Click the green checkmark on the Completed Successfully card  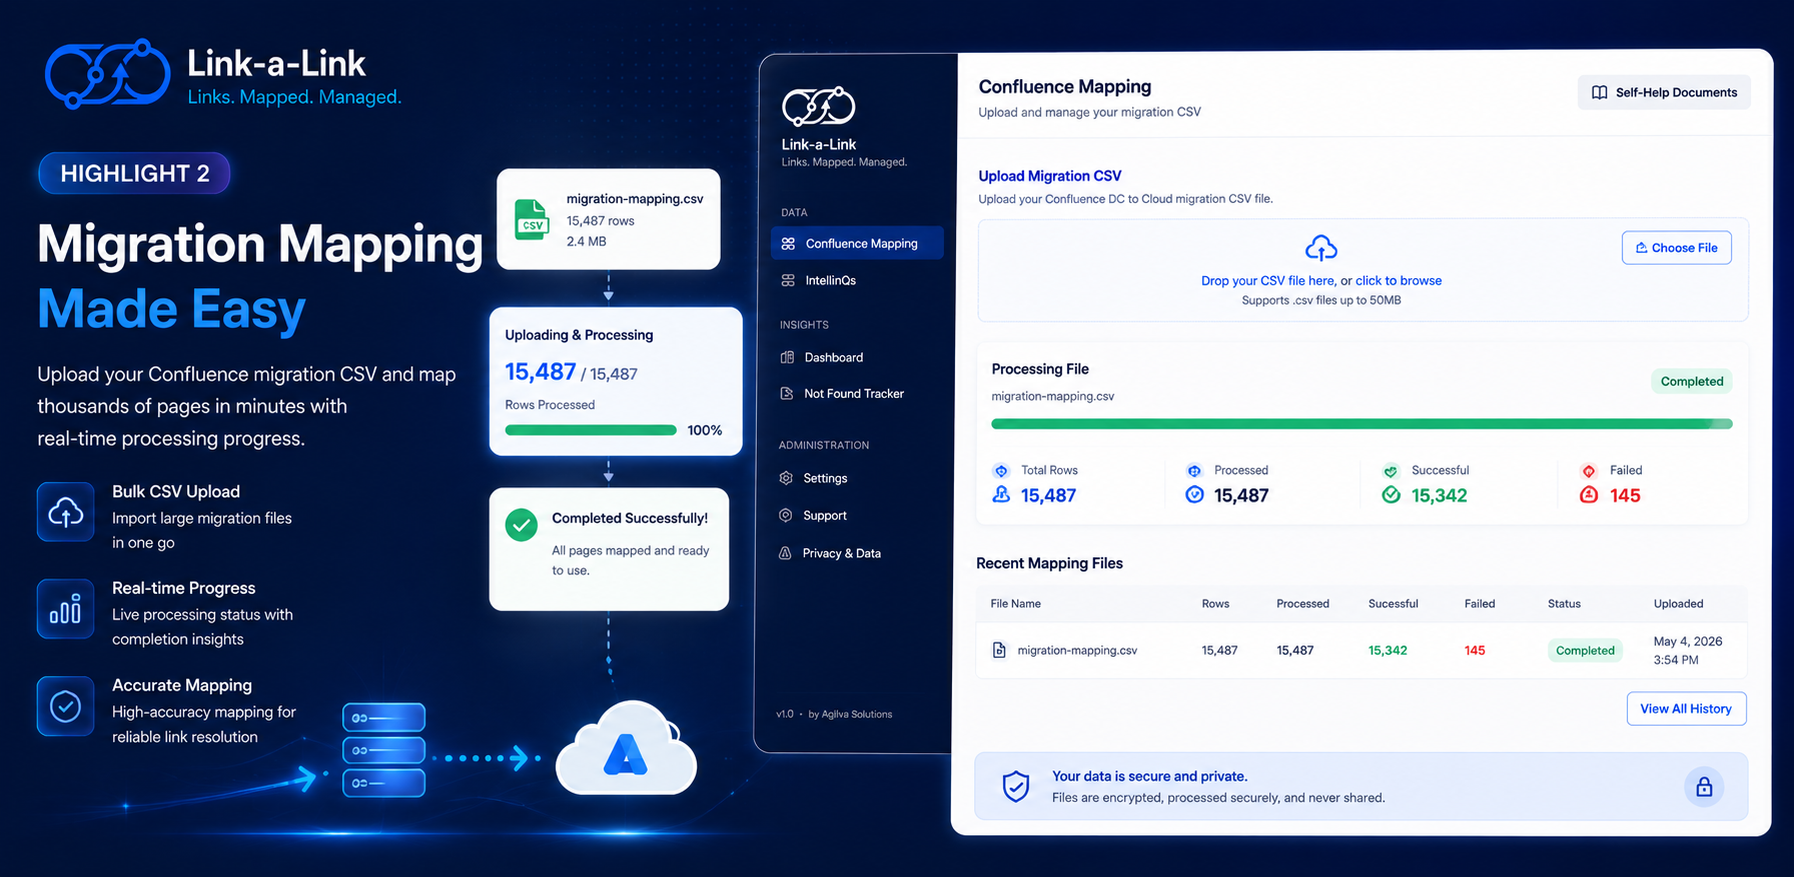(521, 525)
